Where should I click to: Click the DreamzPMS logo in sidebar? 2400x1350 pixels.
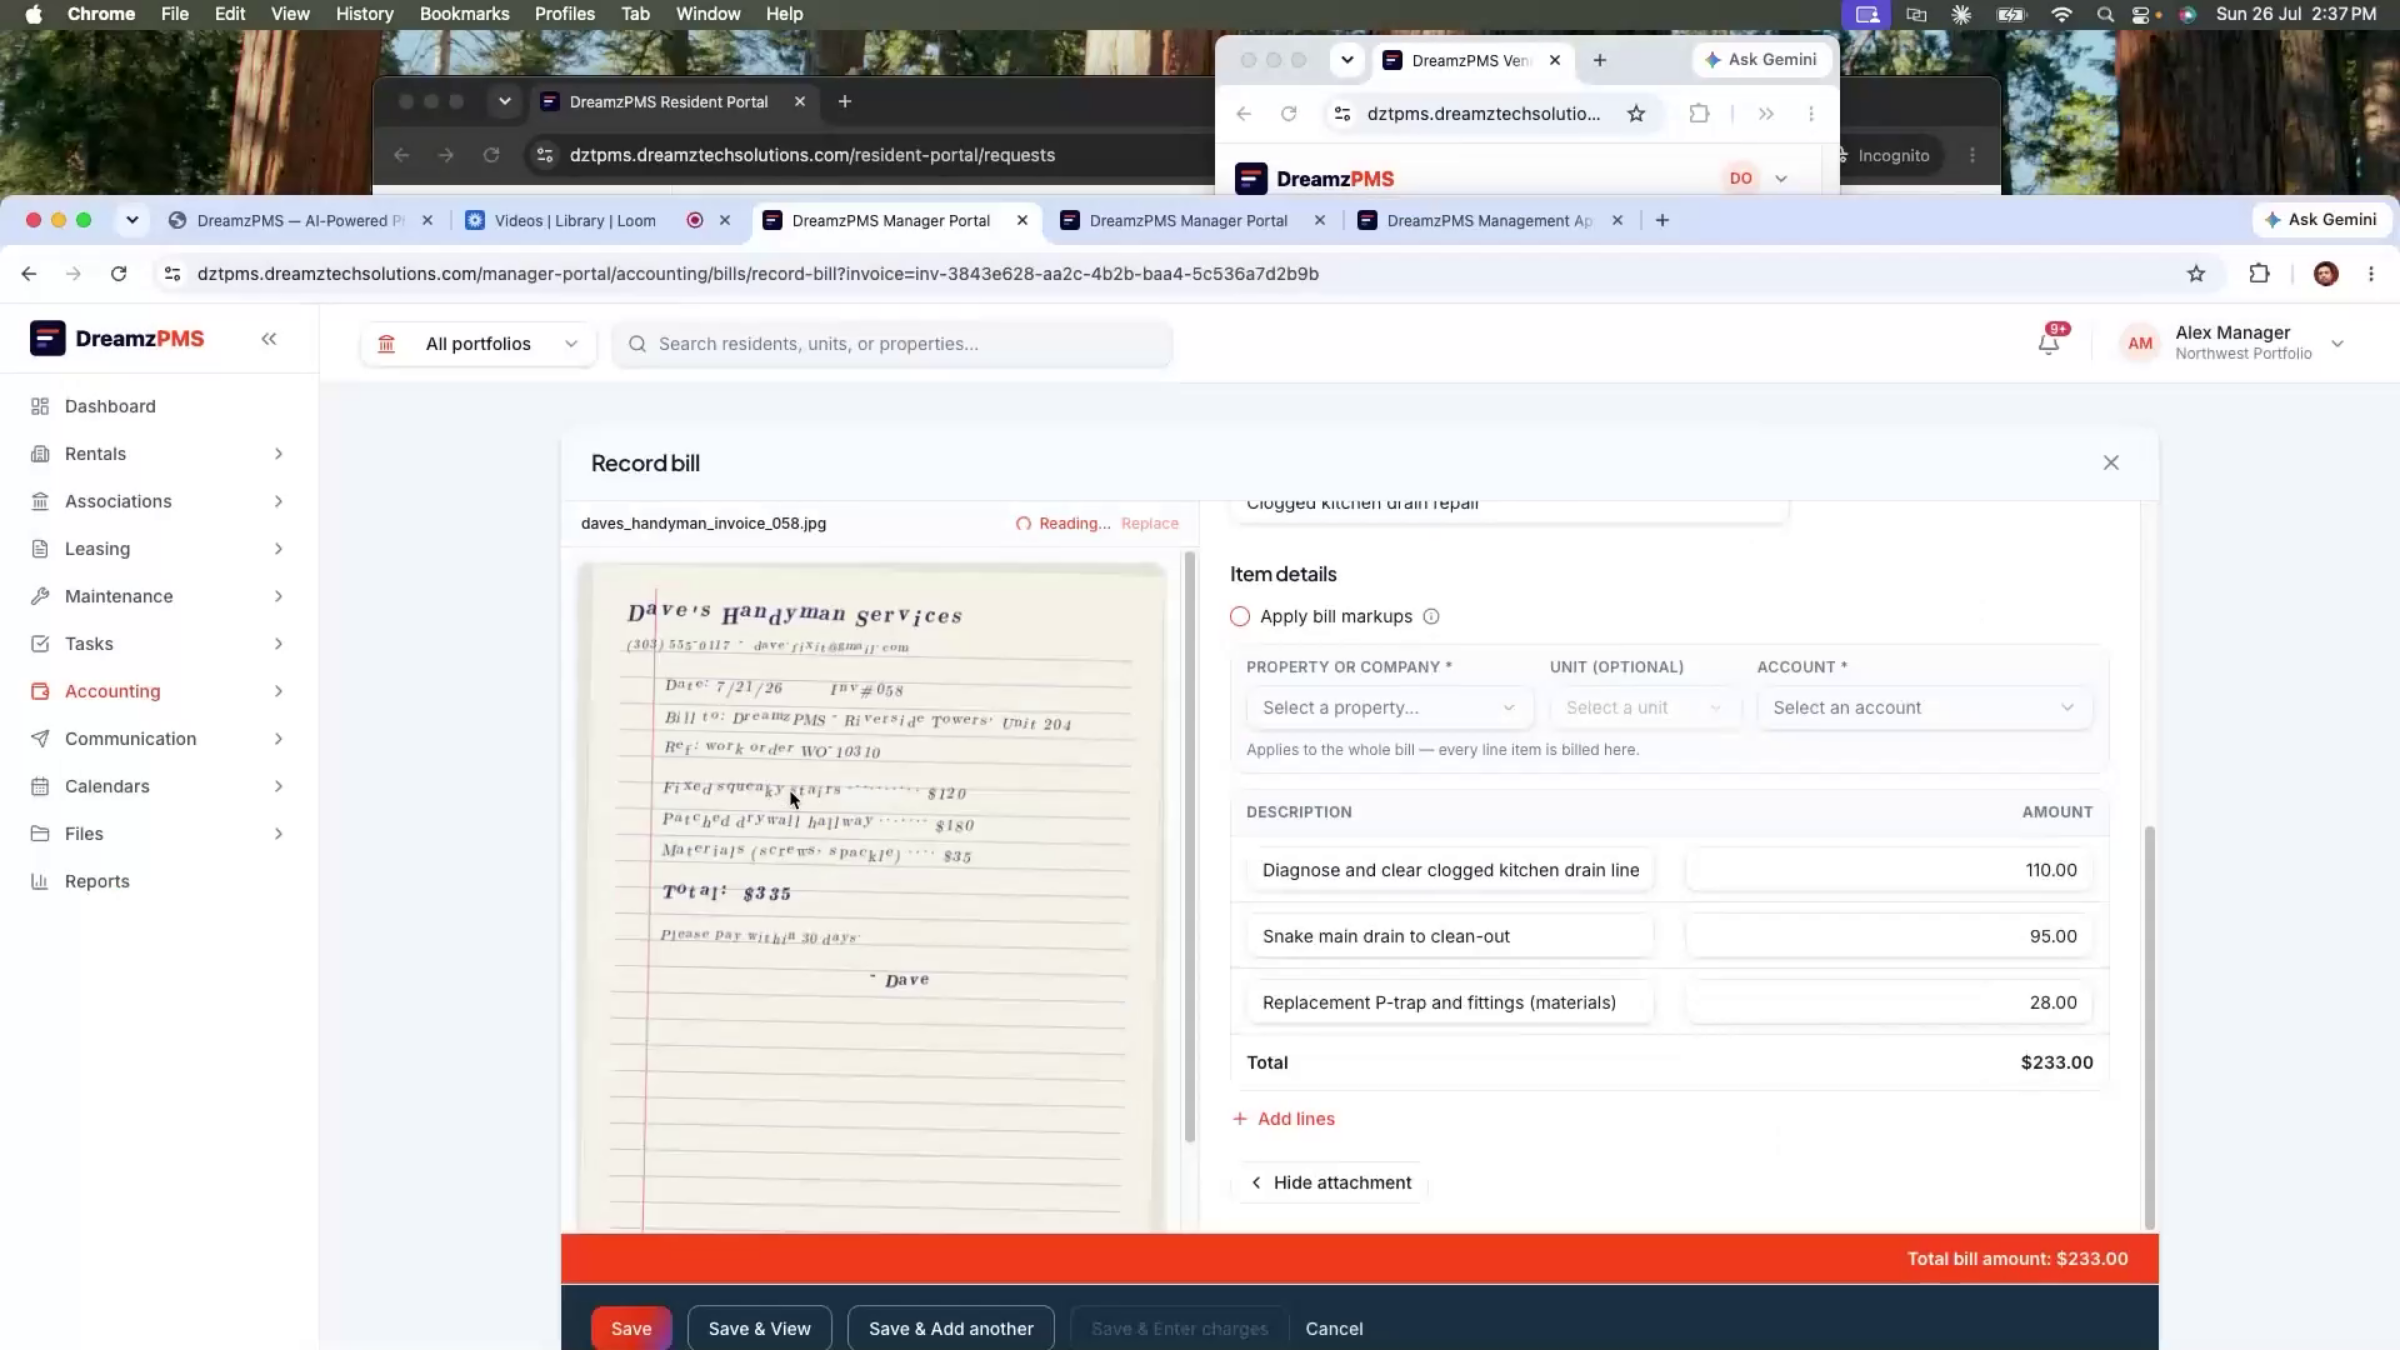117,339
